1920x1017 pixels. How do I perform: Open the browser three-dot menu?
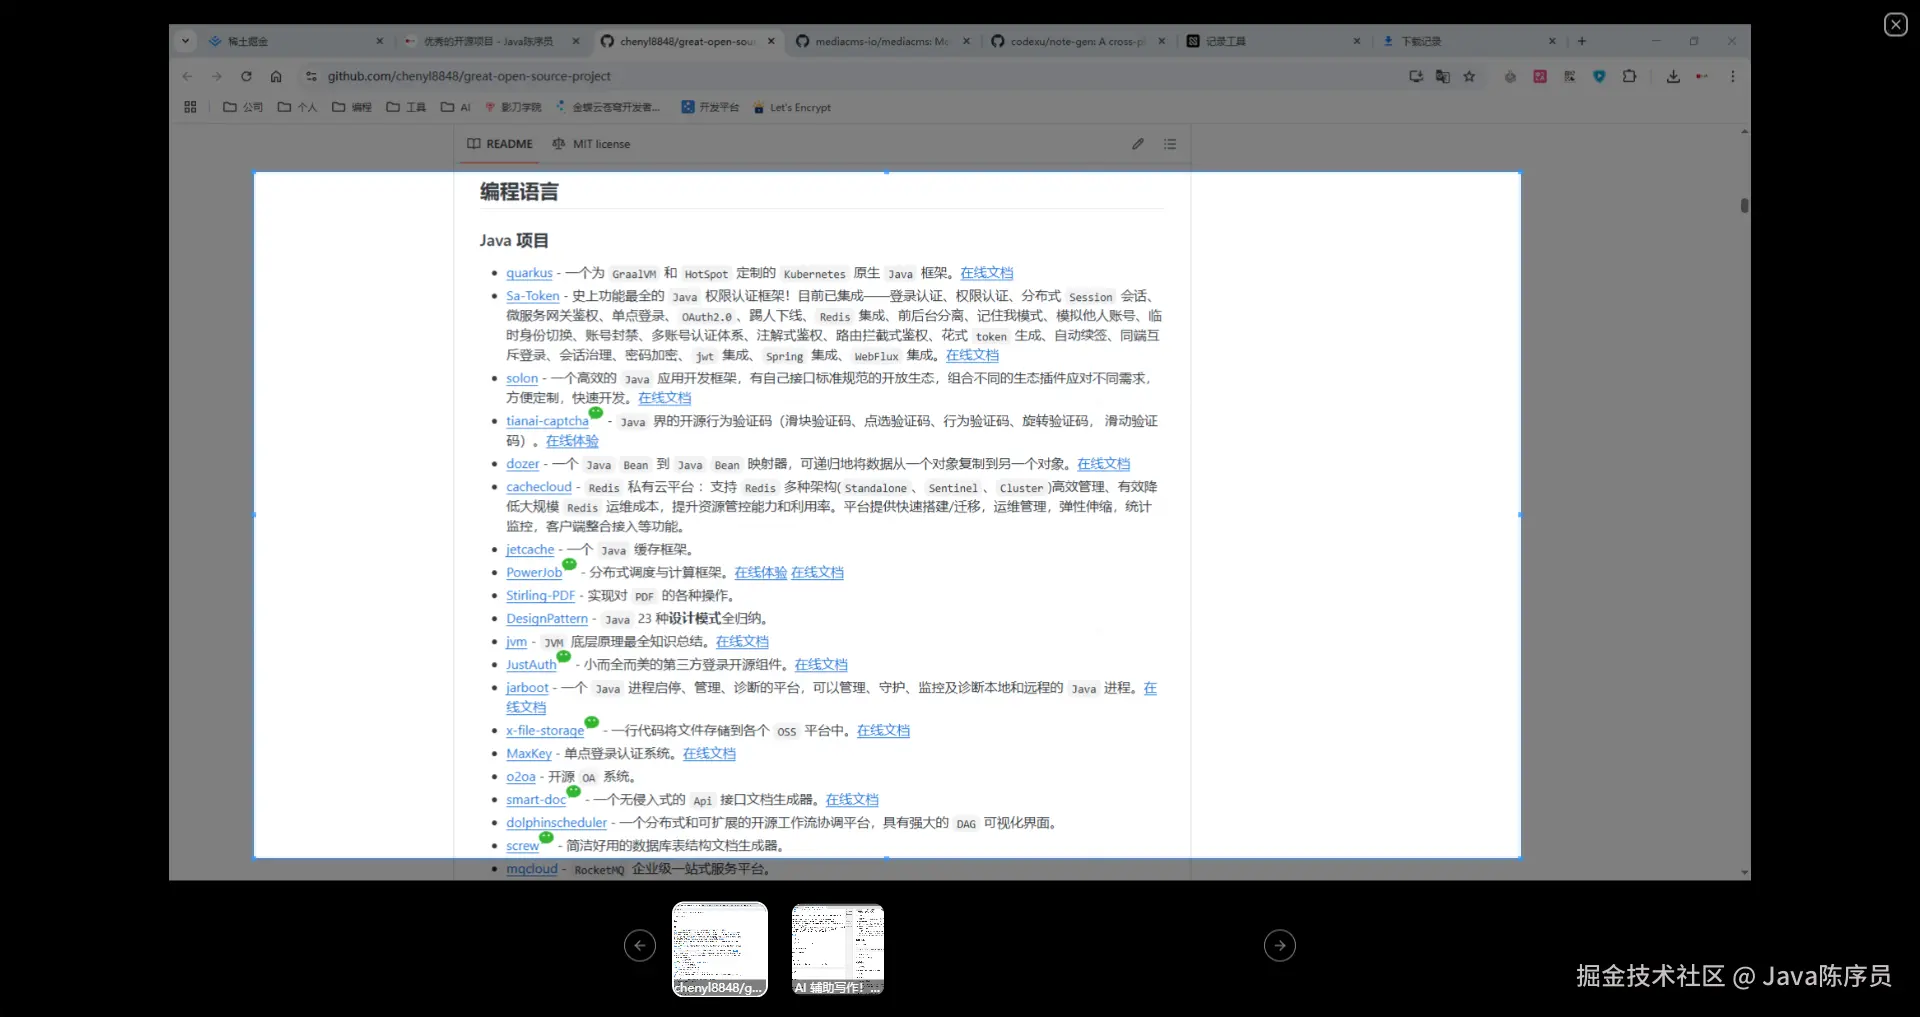[x=1733, y=76]
